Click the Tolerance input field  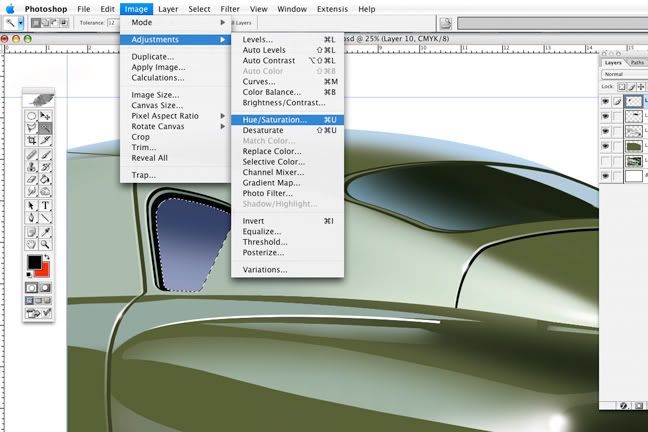coord(113,23)
